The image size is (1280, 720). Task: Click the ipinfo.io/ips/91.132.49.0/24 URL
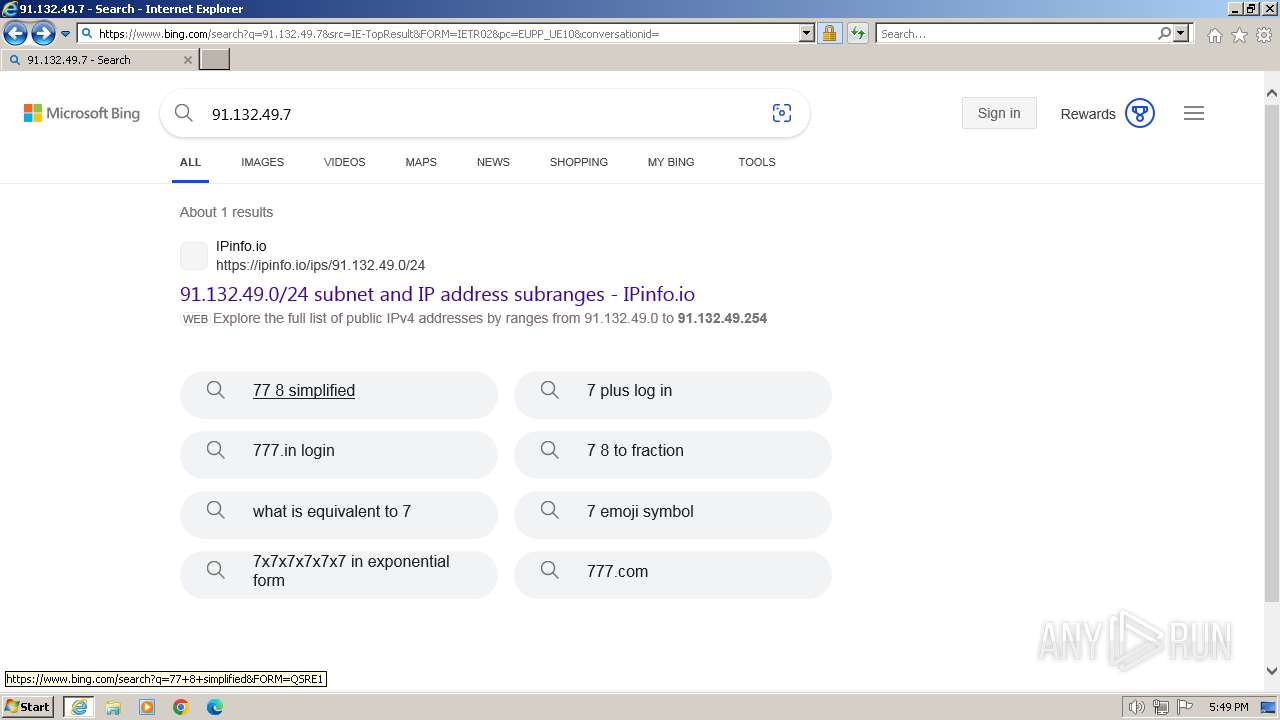point(320,265)
